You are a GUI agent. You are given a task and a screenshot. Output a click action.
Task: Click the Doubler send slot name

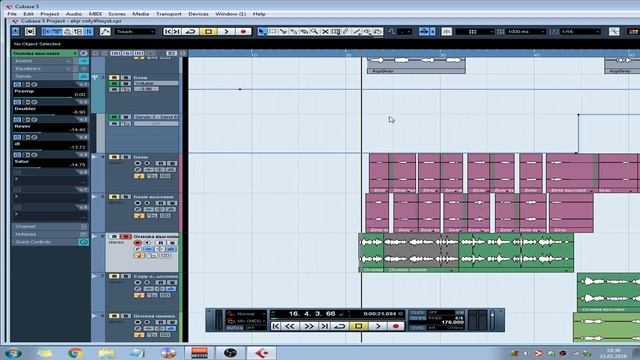pos(25,109)
